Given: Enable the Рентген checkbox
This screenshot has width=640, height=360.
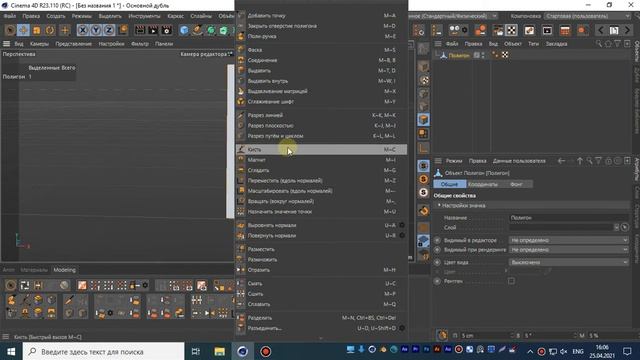Looking at the screenshot, I should tap(511, 281).
